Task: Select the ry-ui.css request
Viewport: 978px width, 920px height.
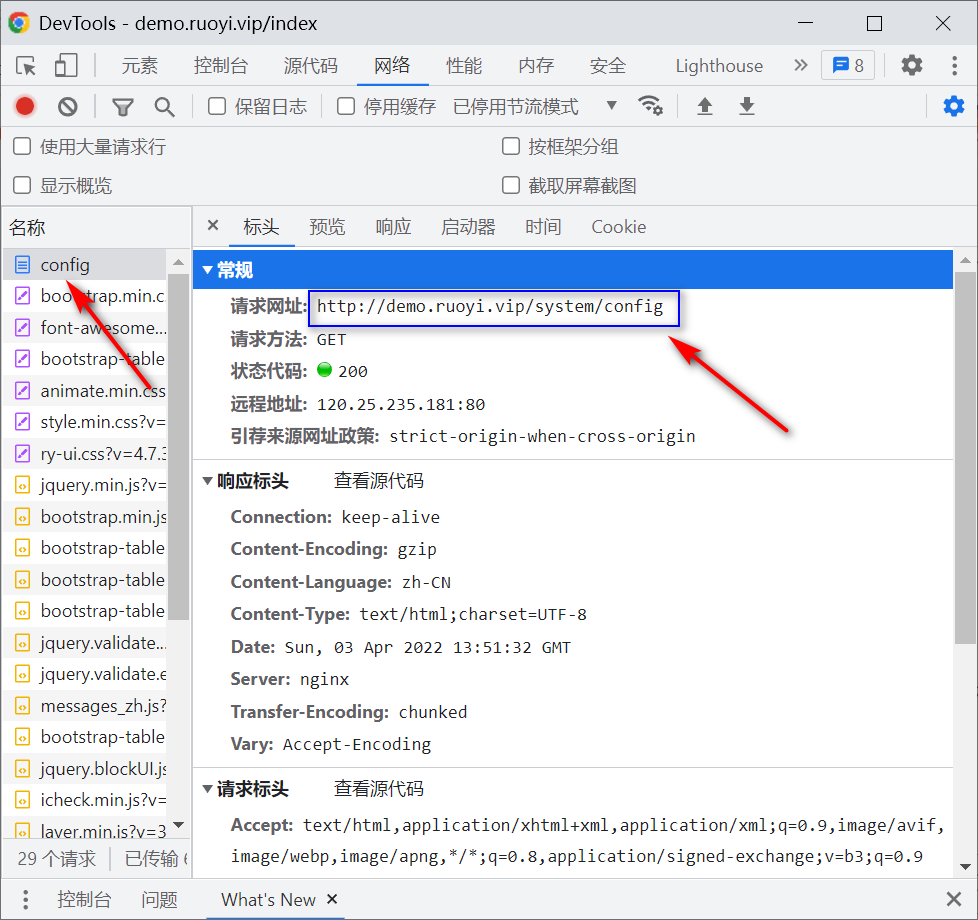Action: 85,453
